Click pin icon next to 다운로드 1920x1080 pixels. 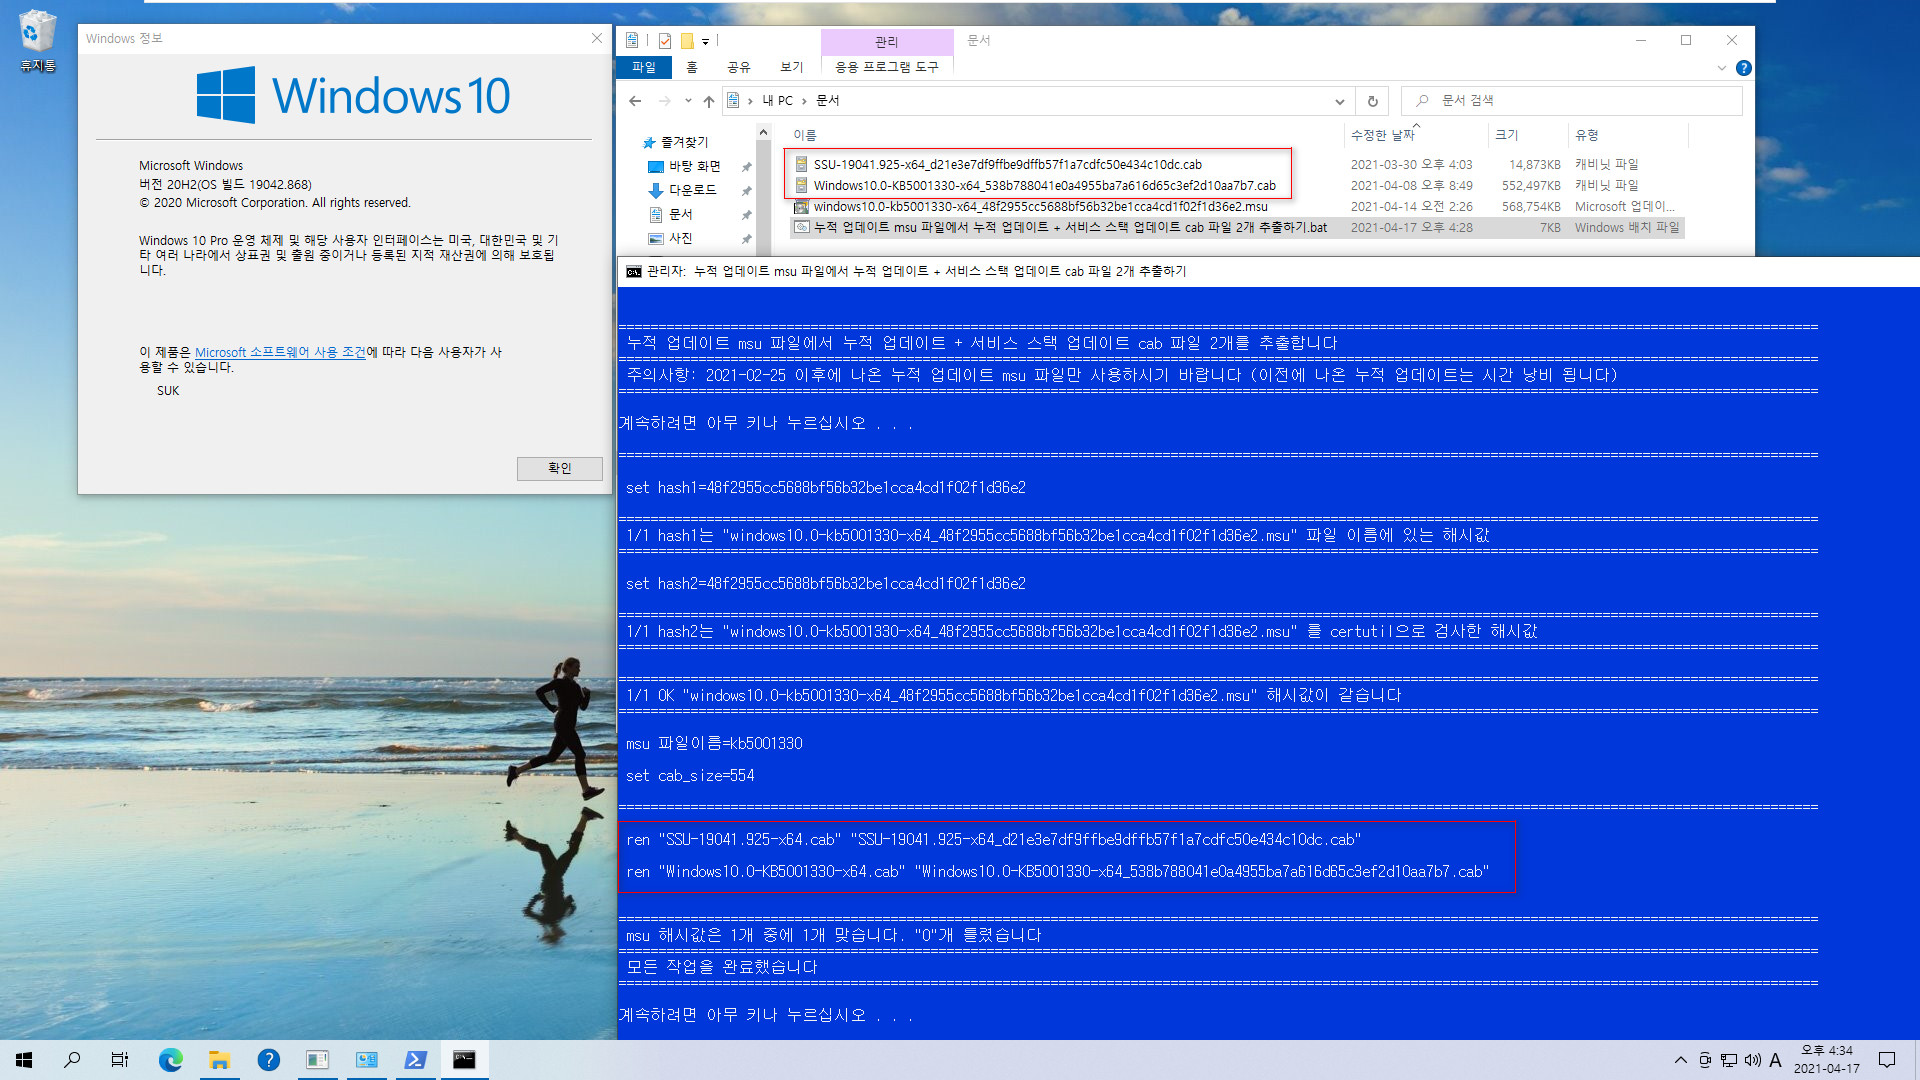746,191
